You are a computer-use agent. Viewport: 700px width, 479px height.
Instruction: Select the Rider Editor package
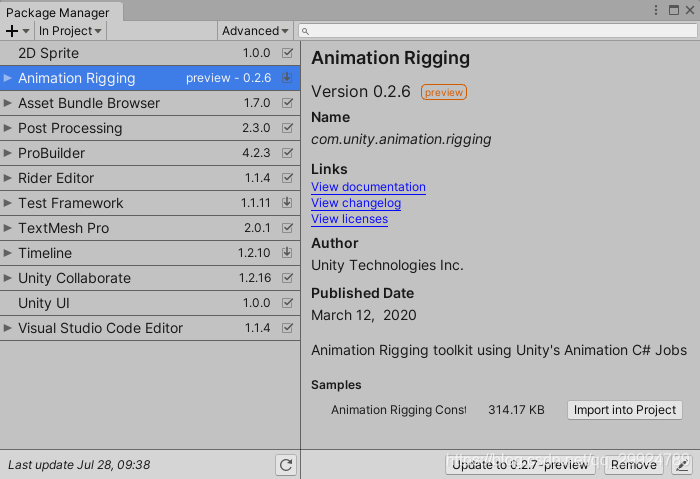click(x=150, y=178)
